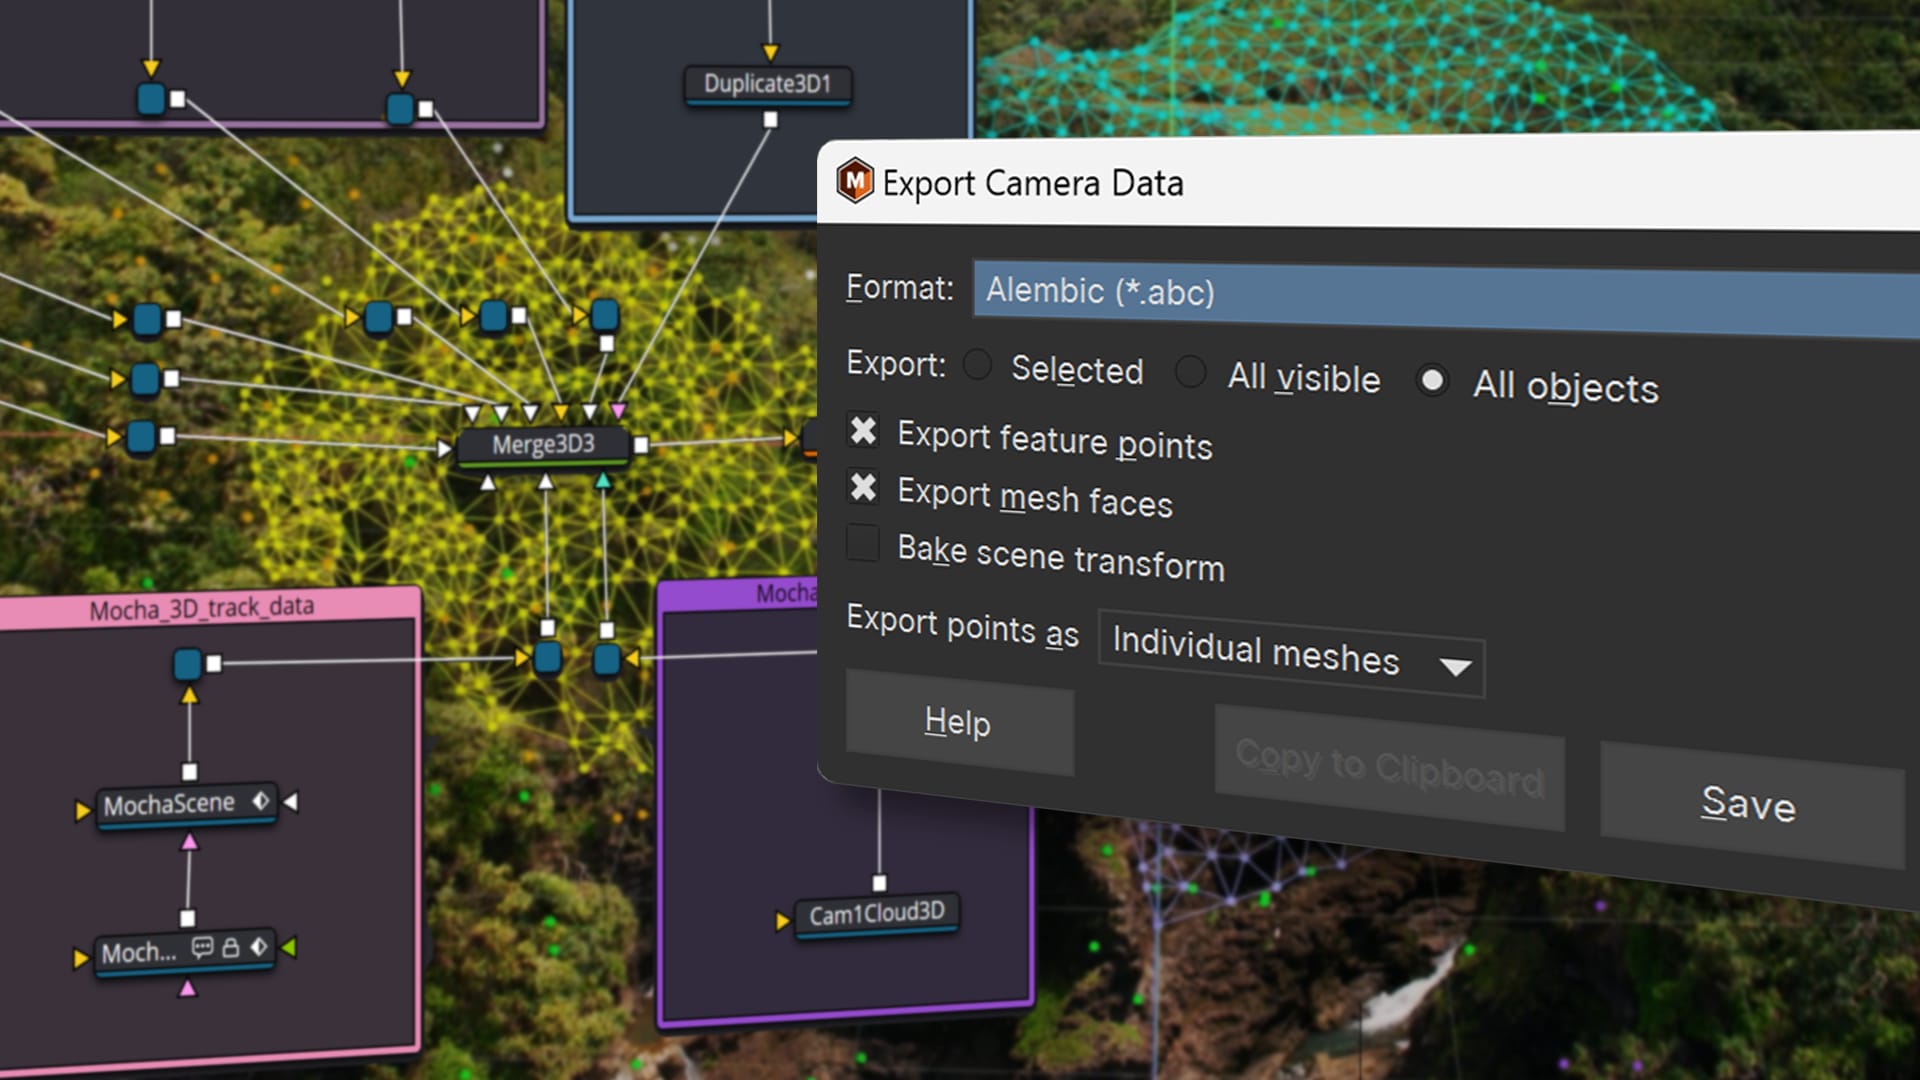Click the lock icon on Moch... node

231,947
